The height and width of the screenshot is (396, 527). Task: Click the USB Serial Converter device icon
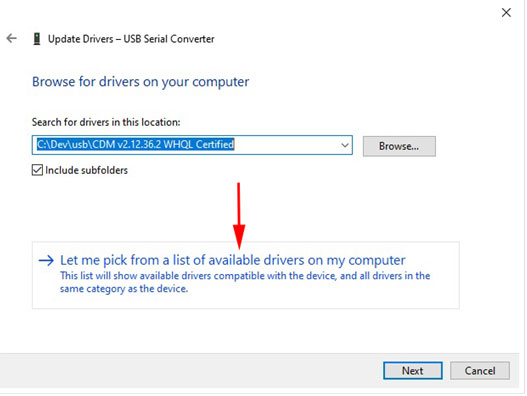37,39
